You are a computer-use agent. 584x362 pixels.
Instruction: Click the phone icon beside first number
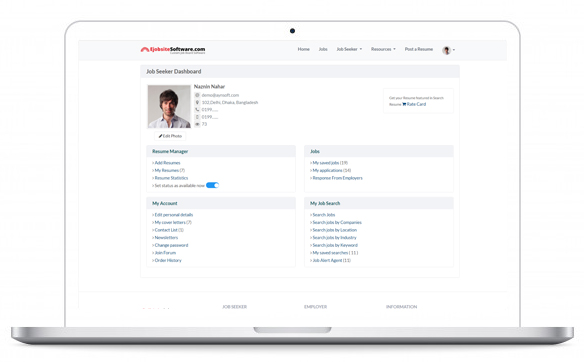coord(197,109)
